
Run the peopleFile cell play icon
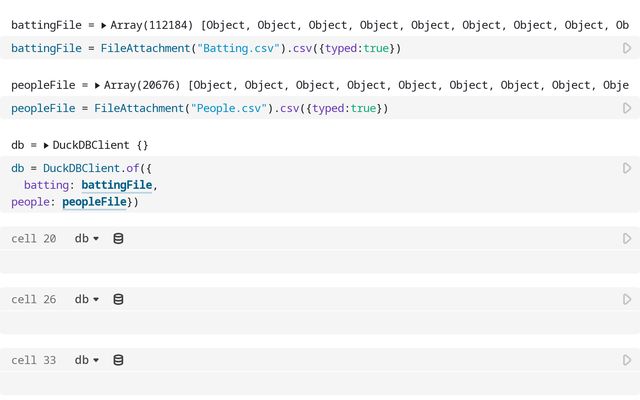point(627,108)
